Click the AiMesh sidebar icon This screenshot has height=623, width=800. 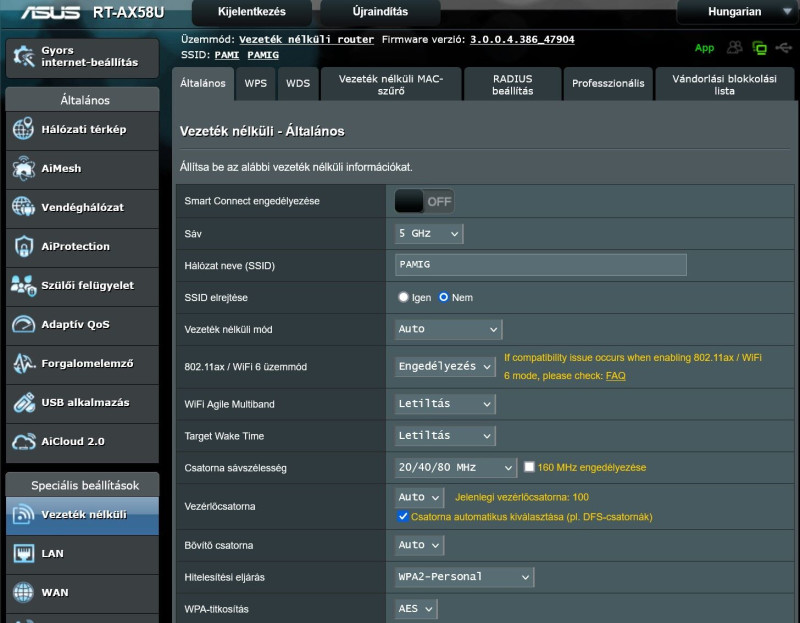pyautogui.click(x=23, y=168)
